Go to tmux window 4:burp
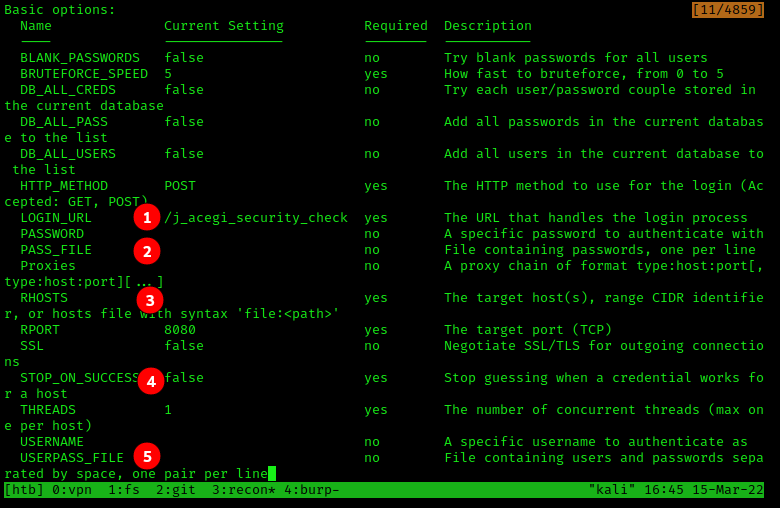 [312, 490]
